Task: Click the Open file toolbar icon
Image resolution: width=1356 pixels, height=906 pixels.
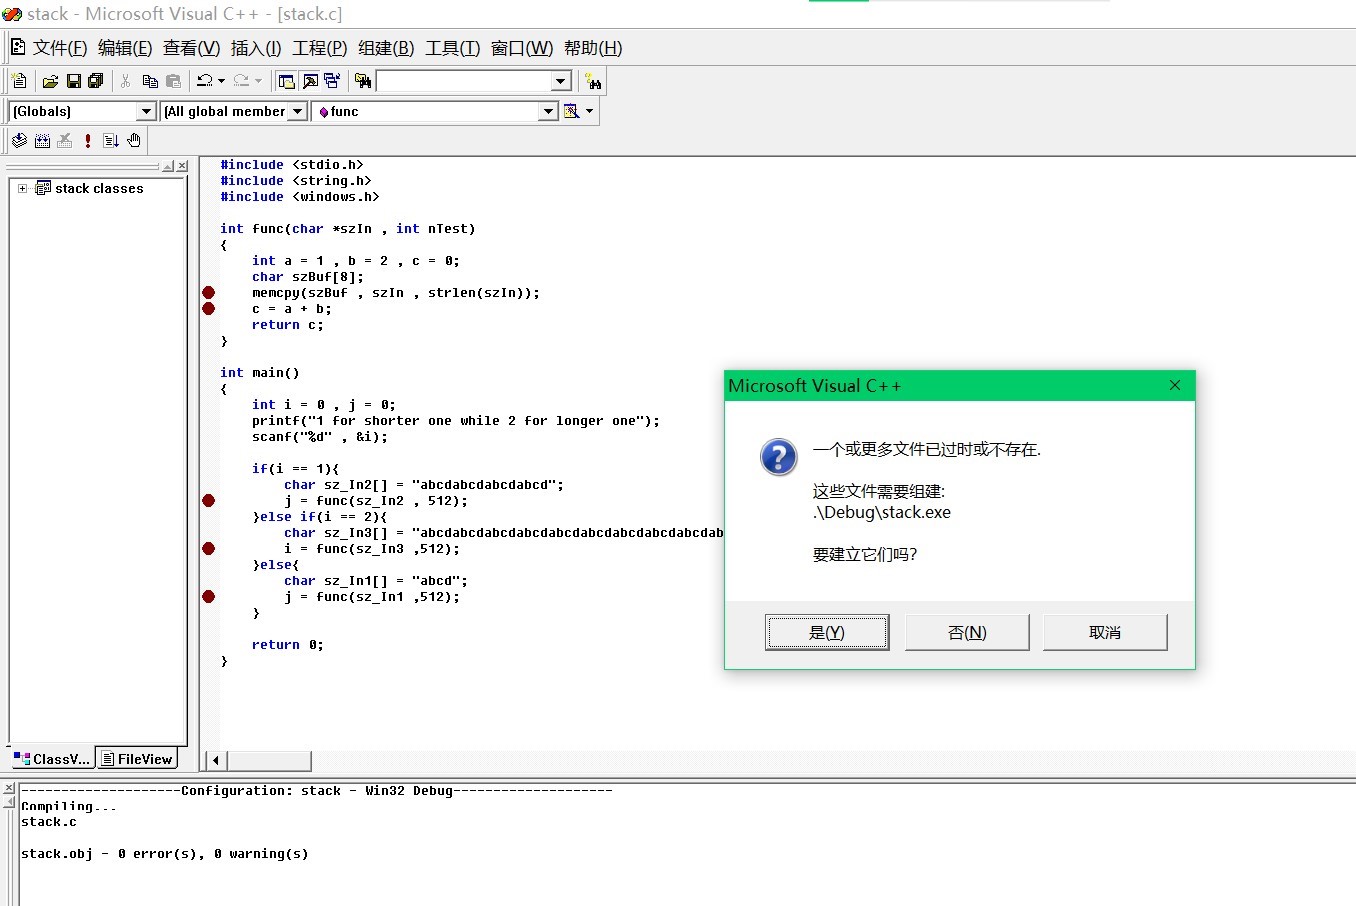Action: click(50, 81)
